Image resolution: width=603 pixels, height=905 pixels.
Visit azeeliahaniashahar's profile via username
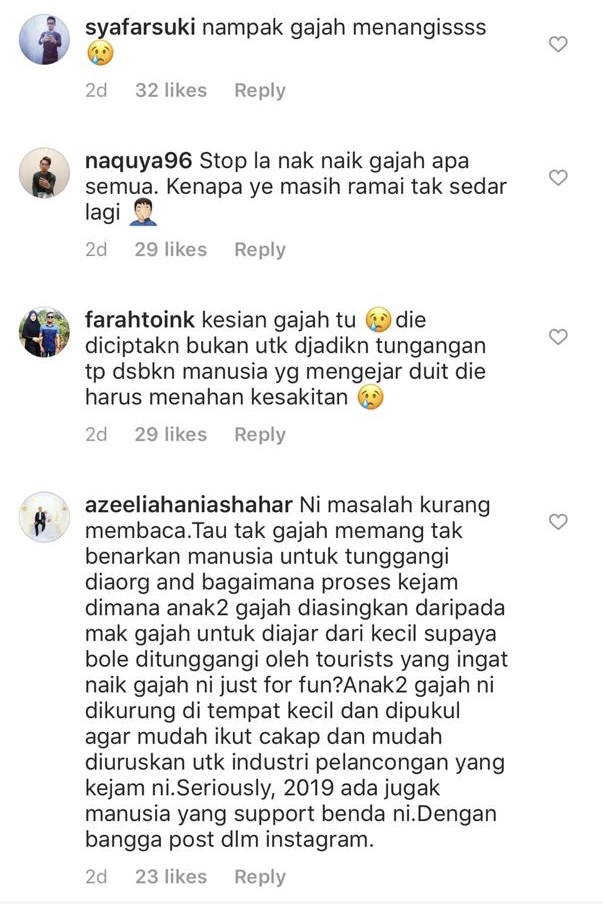pyautogui.click(x=189, y=505)
